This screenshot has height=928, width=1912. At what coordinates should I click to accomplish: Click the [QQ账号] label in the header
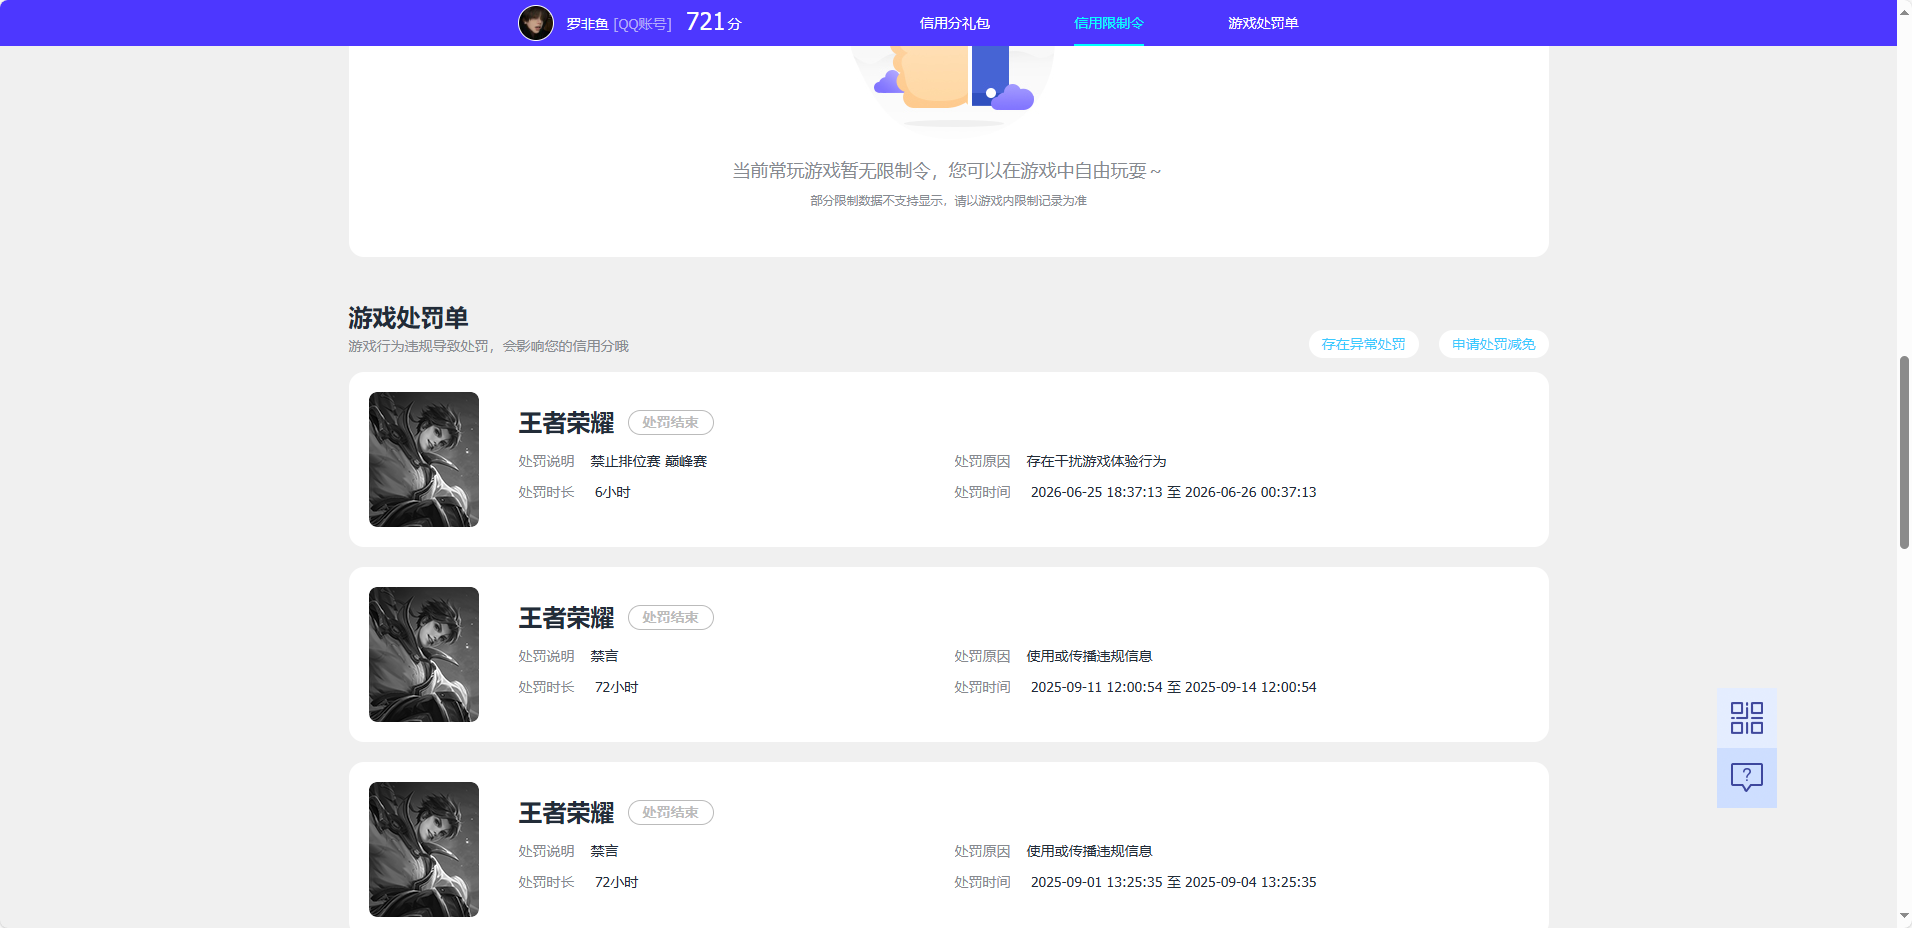tap(642, 24)
